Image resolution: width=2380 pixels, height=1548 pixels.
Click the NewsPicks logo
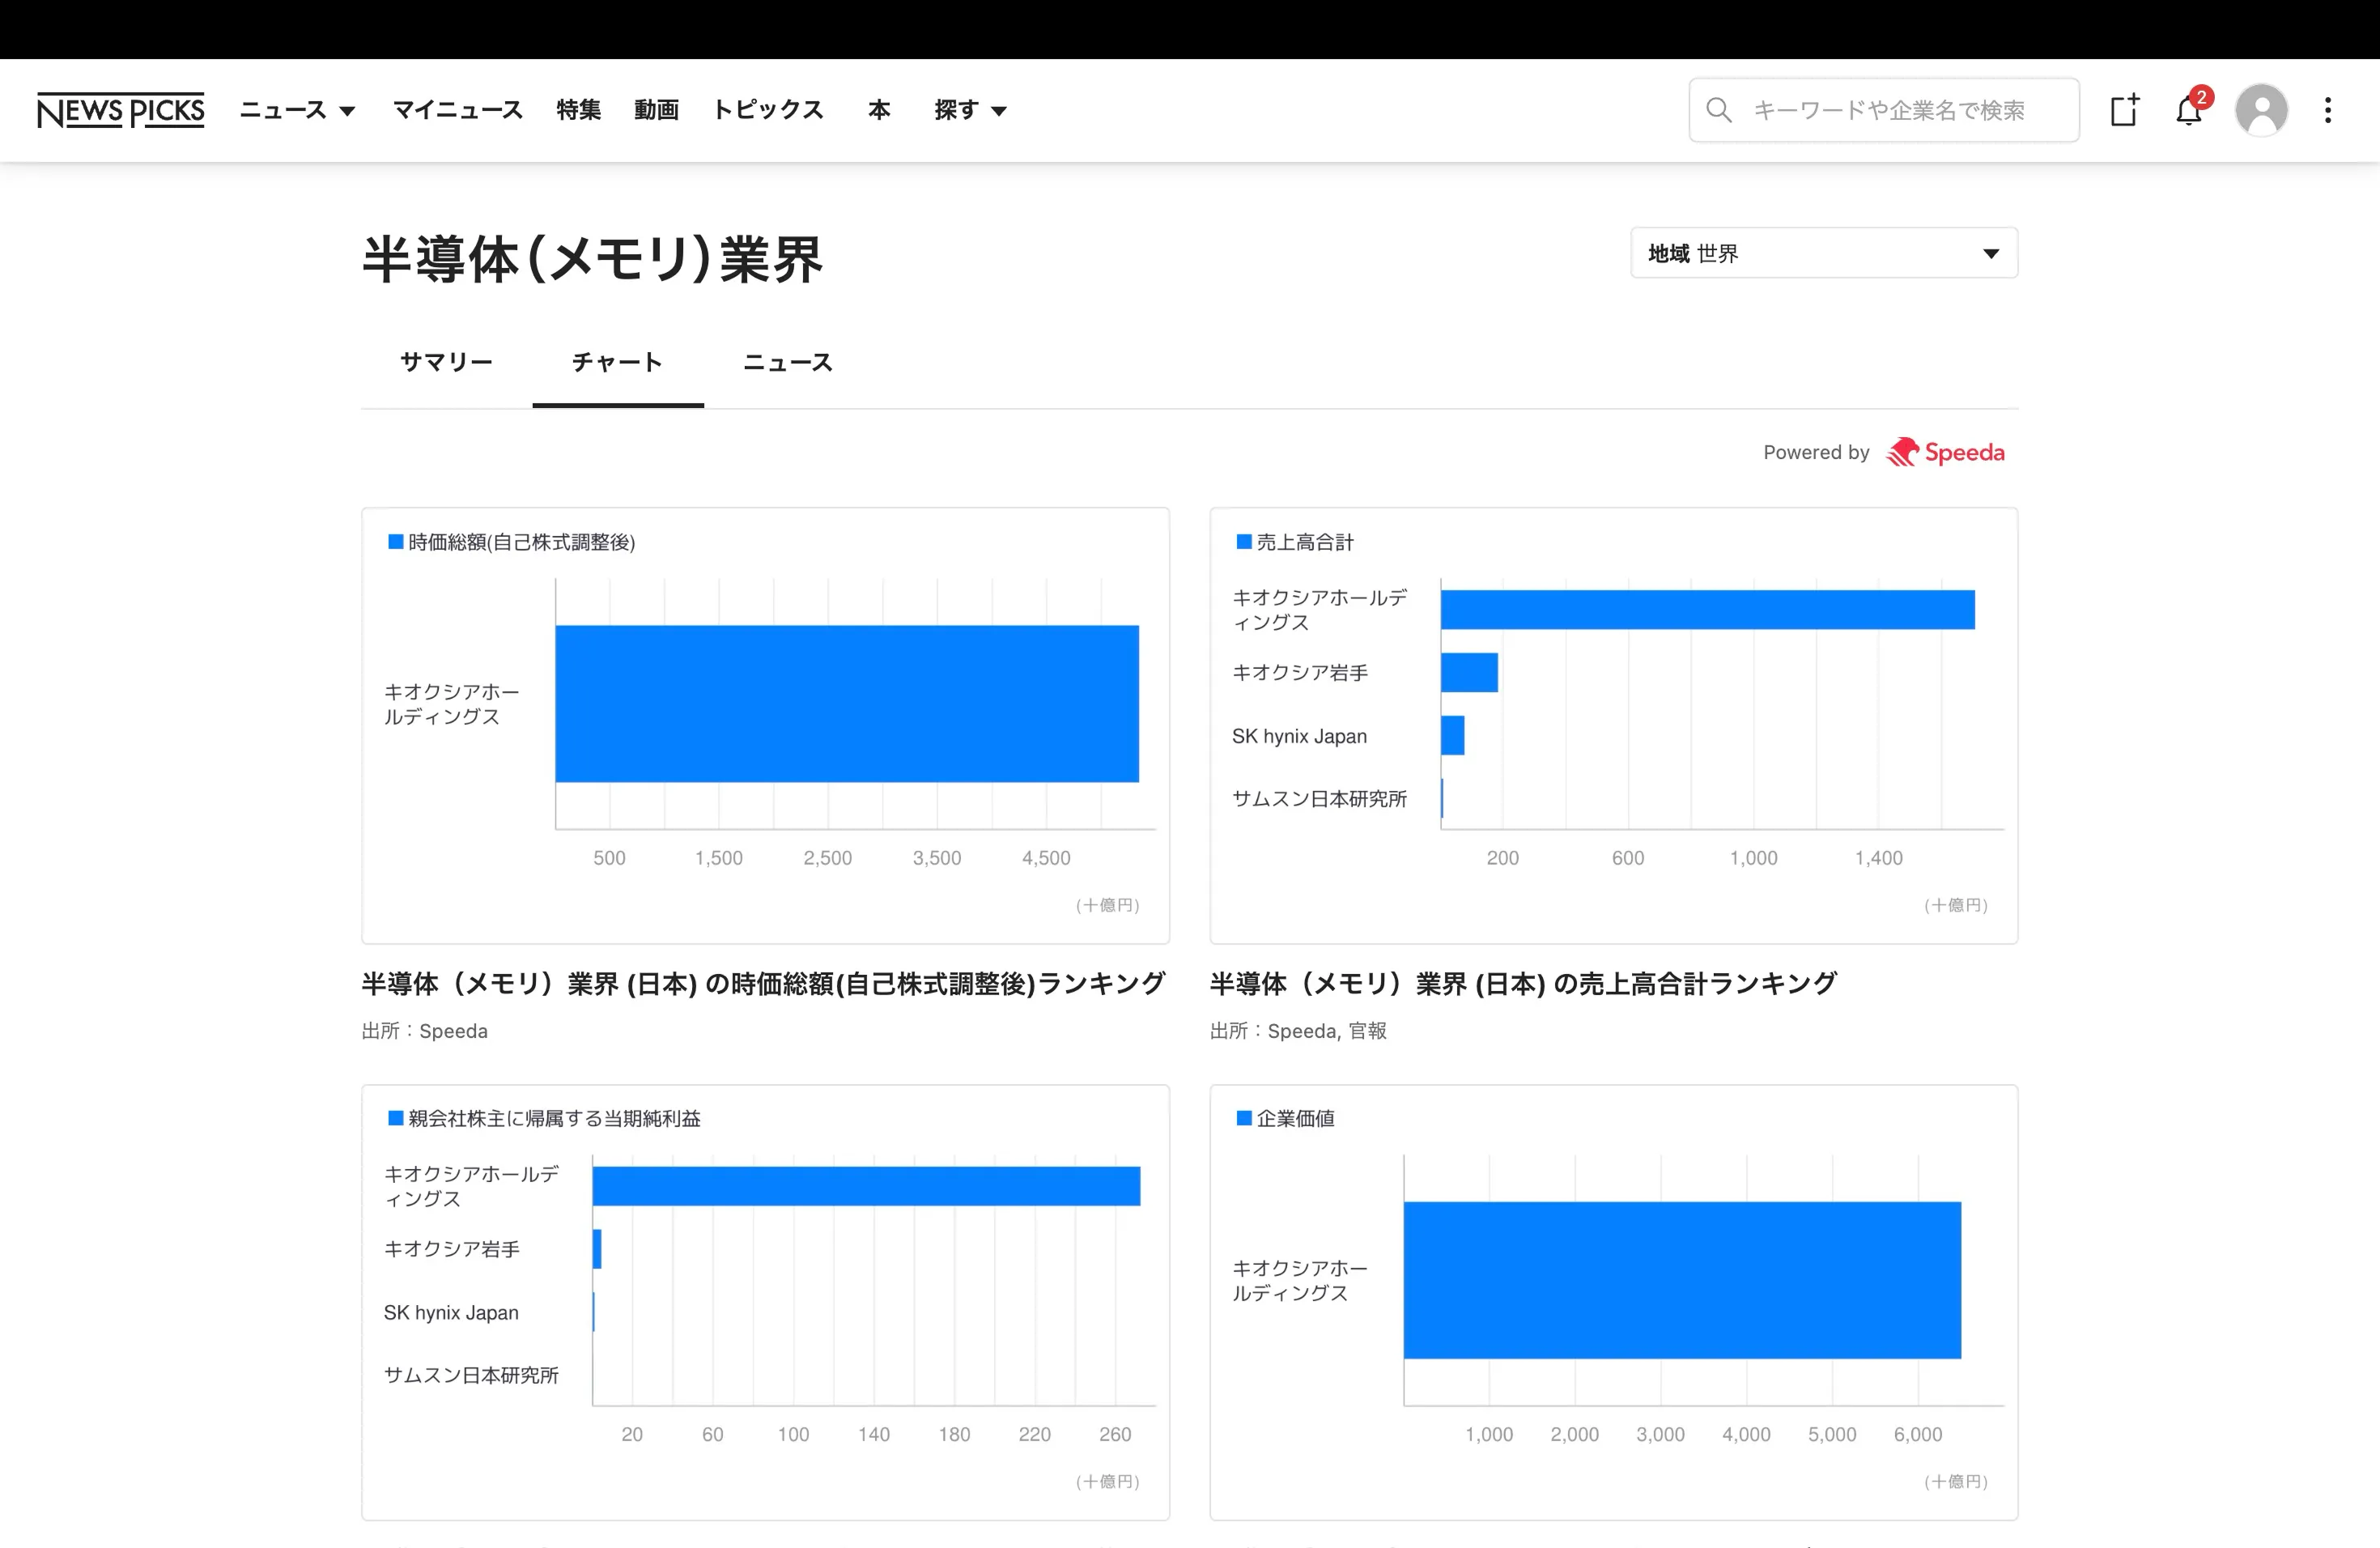pyautogui.click(x=120, y=110)
